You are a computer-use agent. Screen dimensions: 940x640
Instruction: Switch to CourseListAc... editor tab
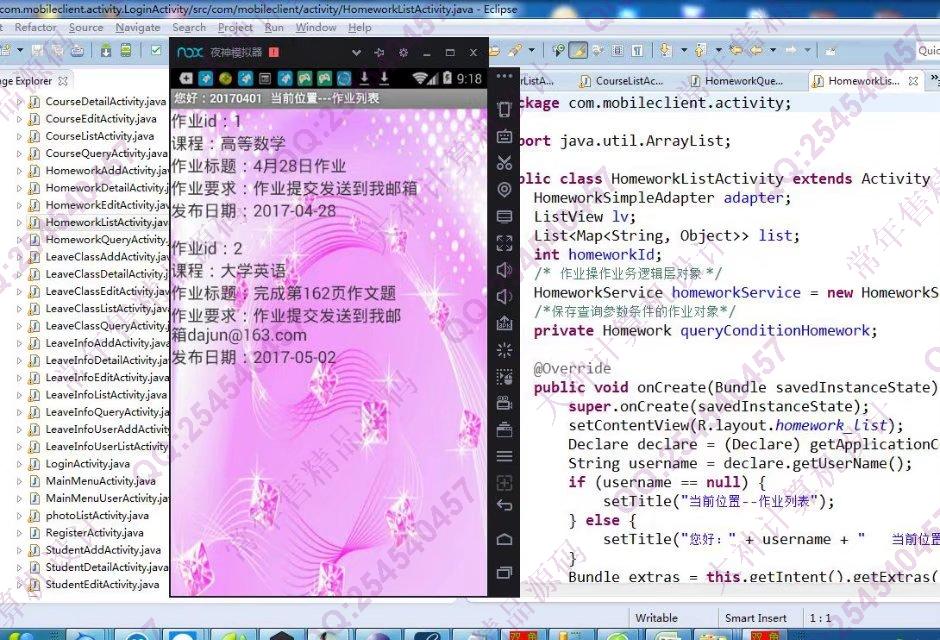pos(621,80)
